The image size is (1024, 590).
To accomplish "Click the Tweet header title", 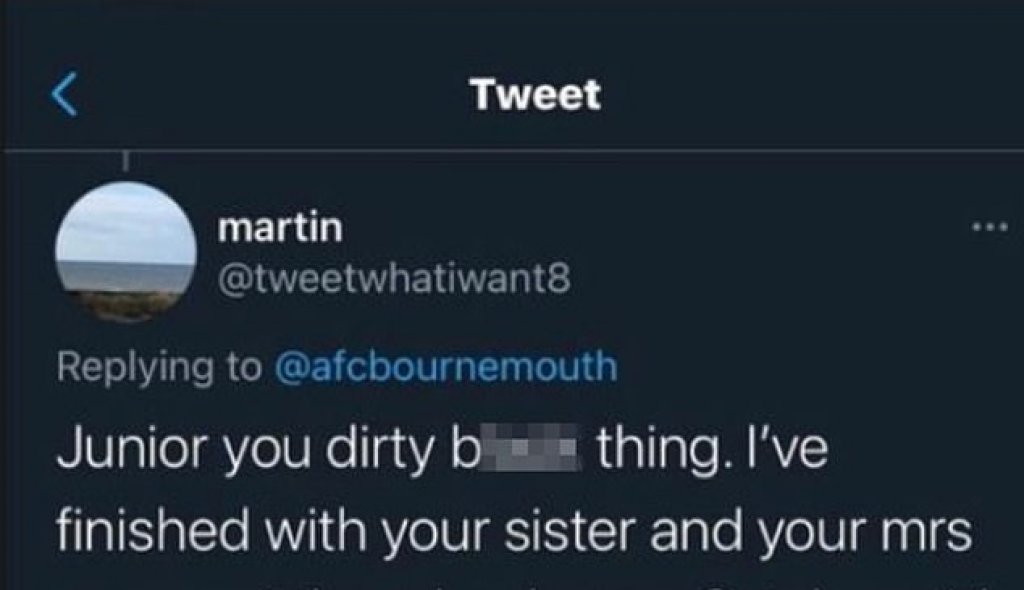I will point(535,95).
